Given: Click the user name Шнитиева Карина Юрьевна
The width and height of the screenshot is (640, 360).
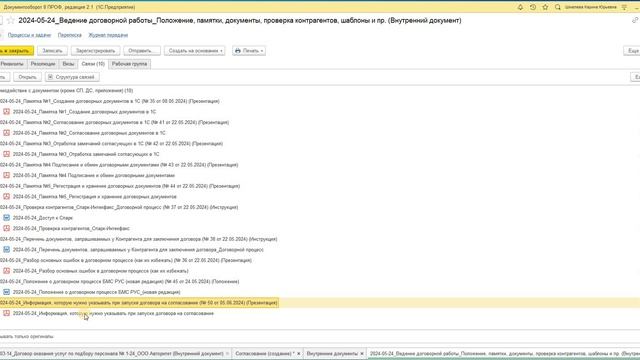Looking at the screenshot, I should tap(591, 7).
